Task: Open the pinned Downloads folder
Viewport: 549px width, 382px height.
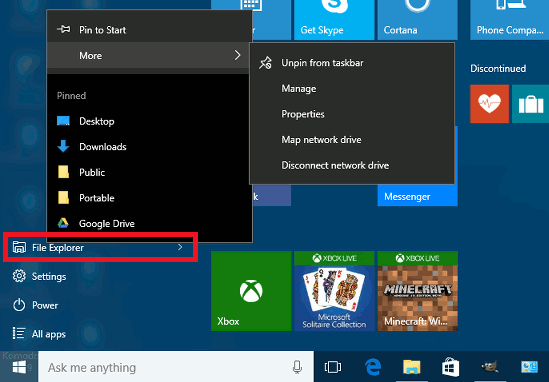Action: [x=149, y=147]
